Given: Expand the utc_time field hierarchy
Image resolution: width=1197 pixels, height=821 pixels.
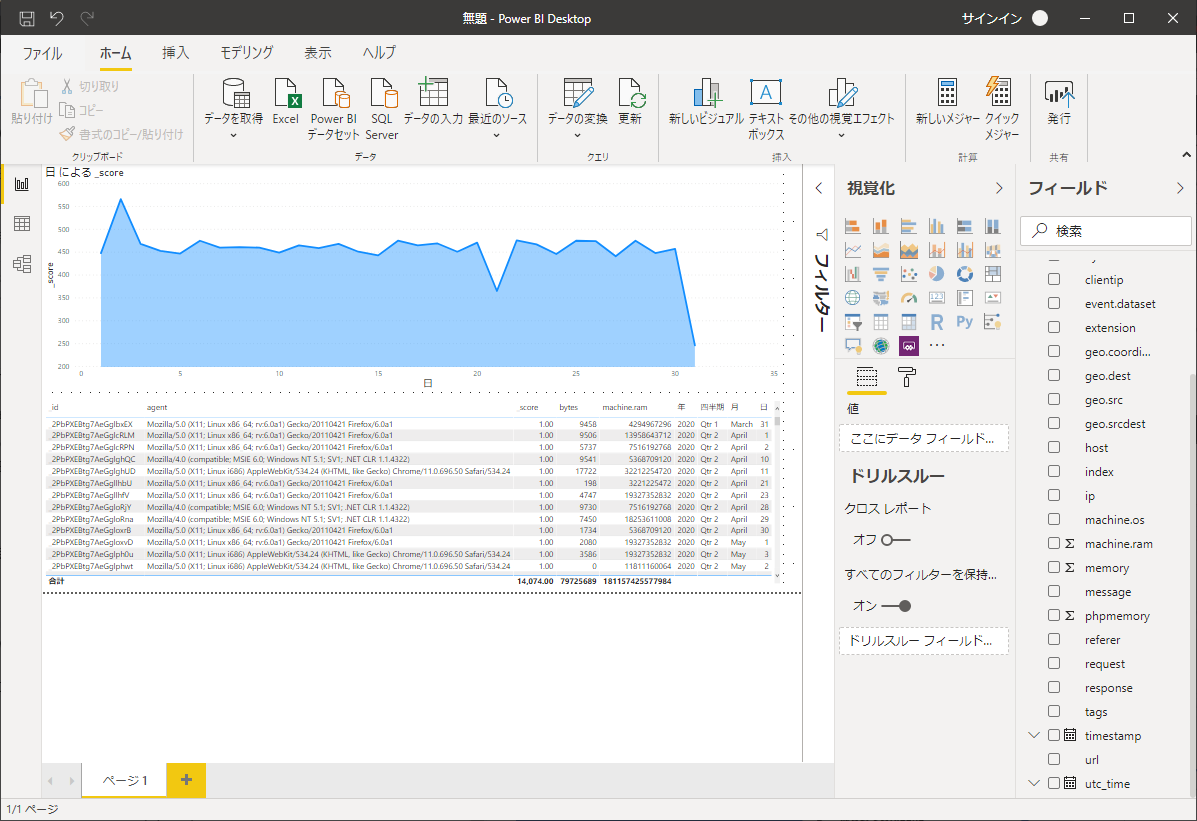Looking at the screenshot, I should [1034, 783].
